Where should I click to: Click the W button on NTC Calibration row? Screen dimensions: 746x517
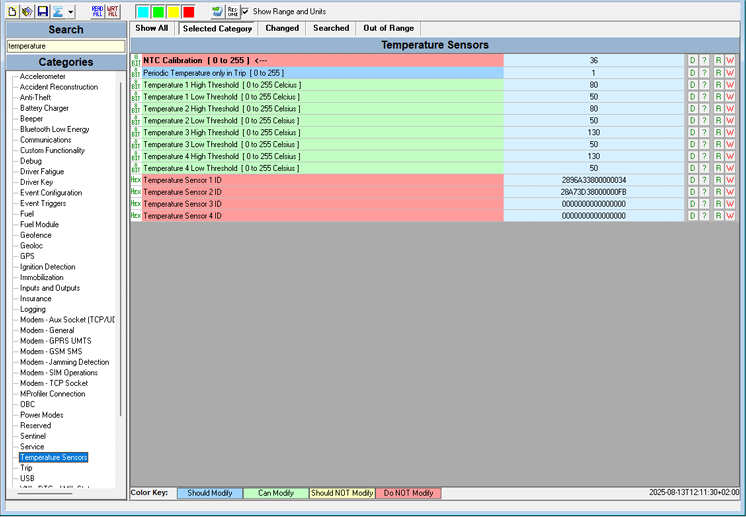tap(730, 61)
